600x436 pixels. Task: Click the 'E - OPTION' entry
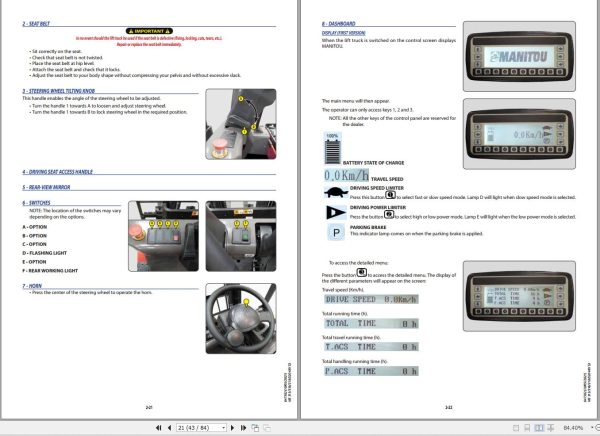click(x=34, y=262)
